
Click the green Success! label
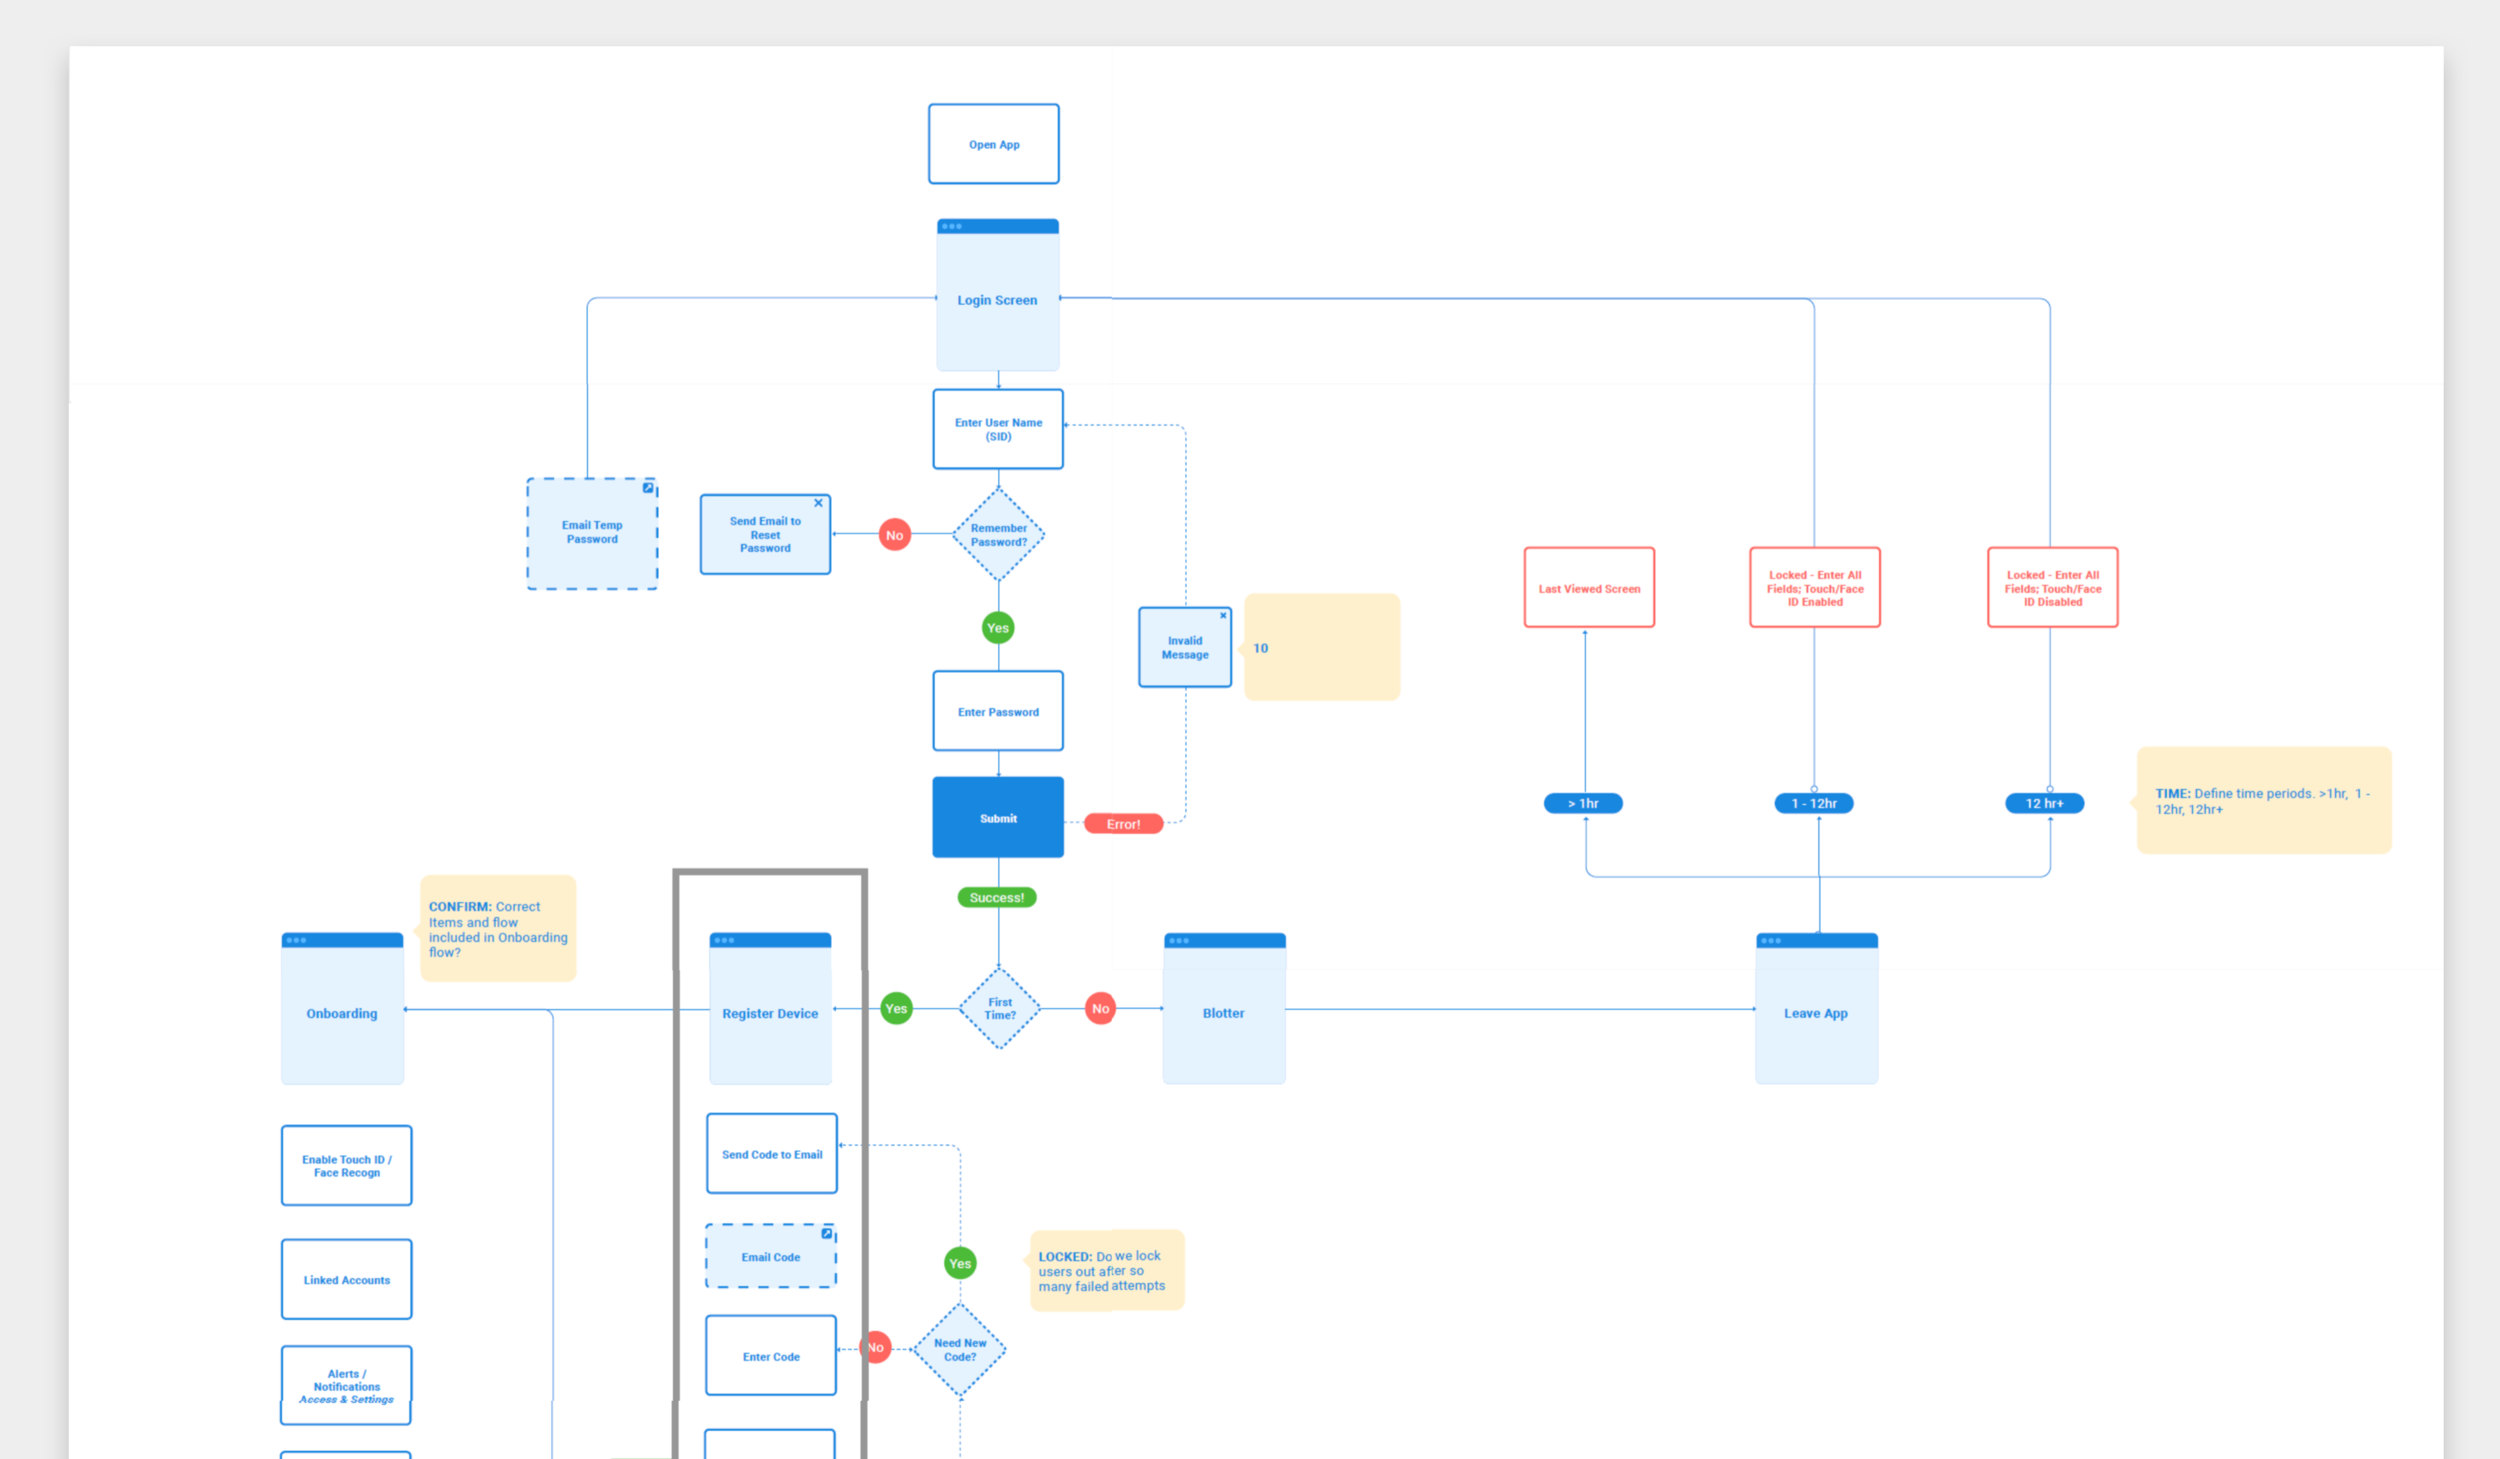pos(996,897)
